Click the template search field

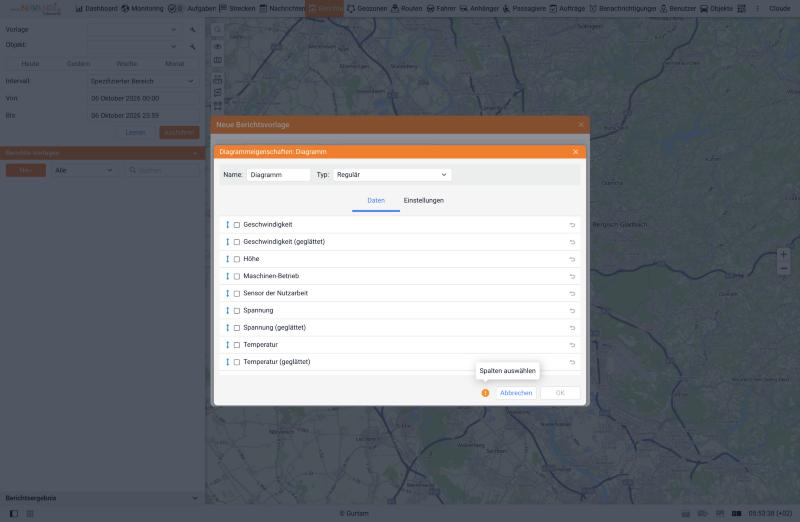pyautogui.click(x=163, y=170)
